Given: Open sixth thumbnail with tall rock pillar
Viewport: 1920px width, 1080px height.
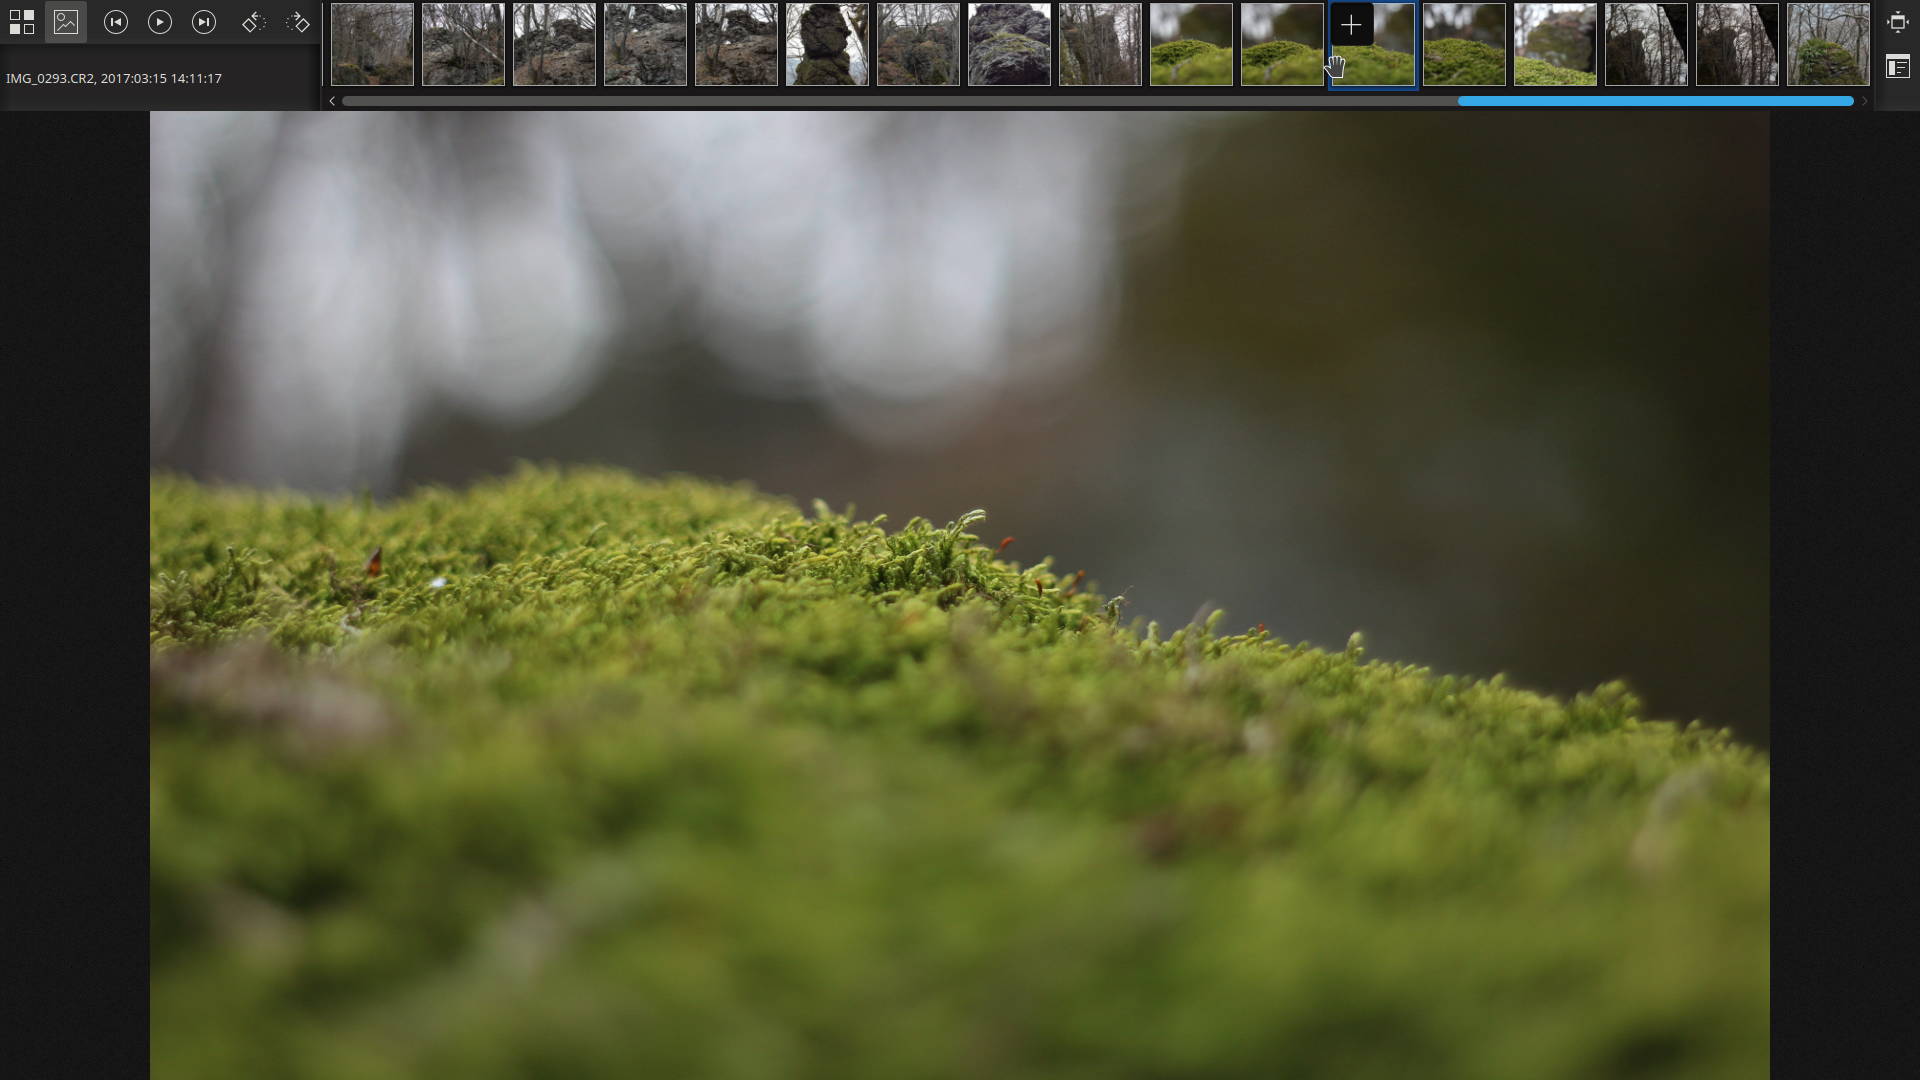Looking at the screenshot, I should click(x=827, y=44).
